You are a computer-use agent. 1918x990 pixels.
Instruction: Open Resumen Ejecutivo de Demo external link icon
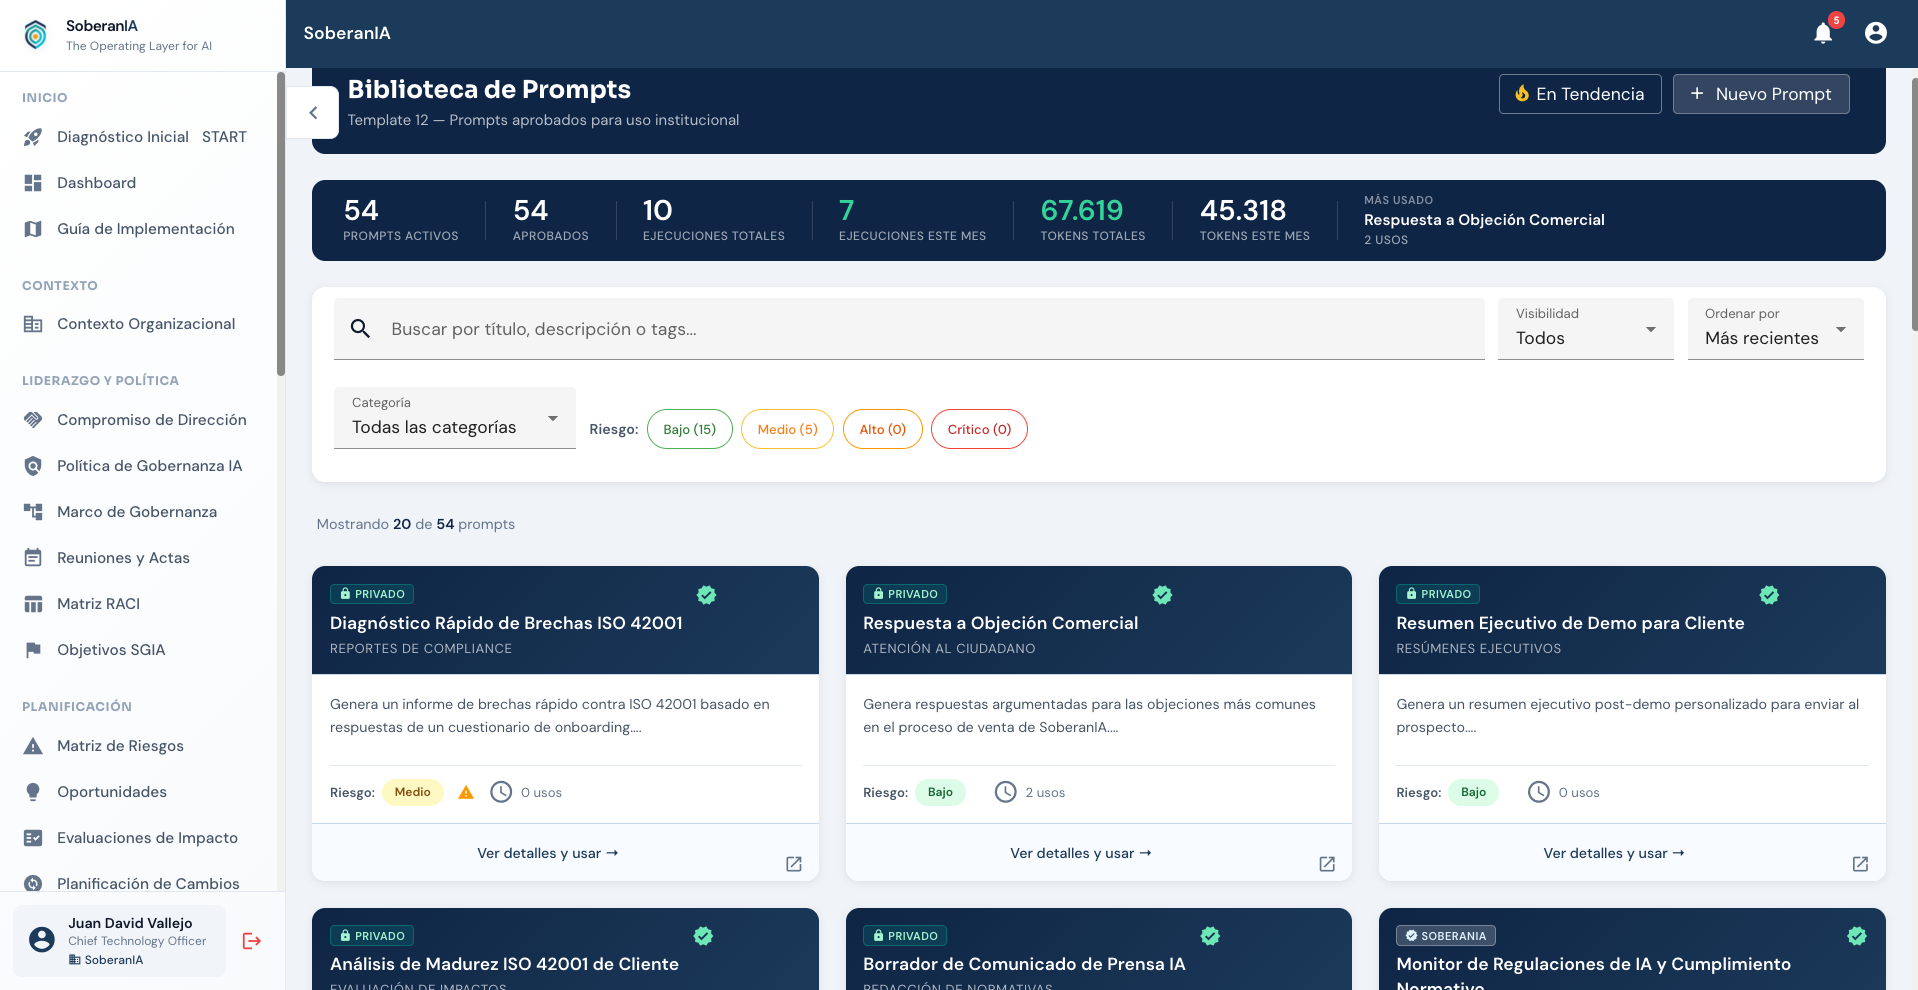[x=1860, y=864]
